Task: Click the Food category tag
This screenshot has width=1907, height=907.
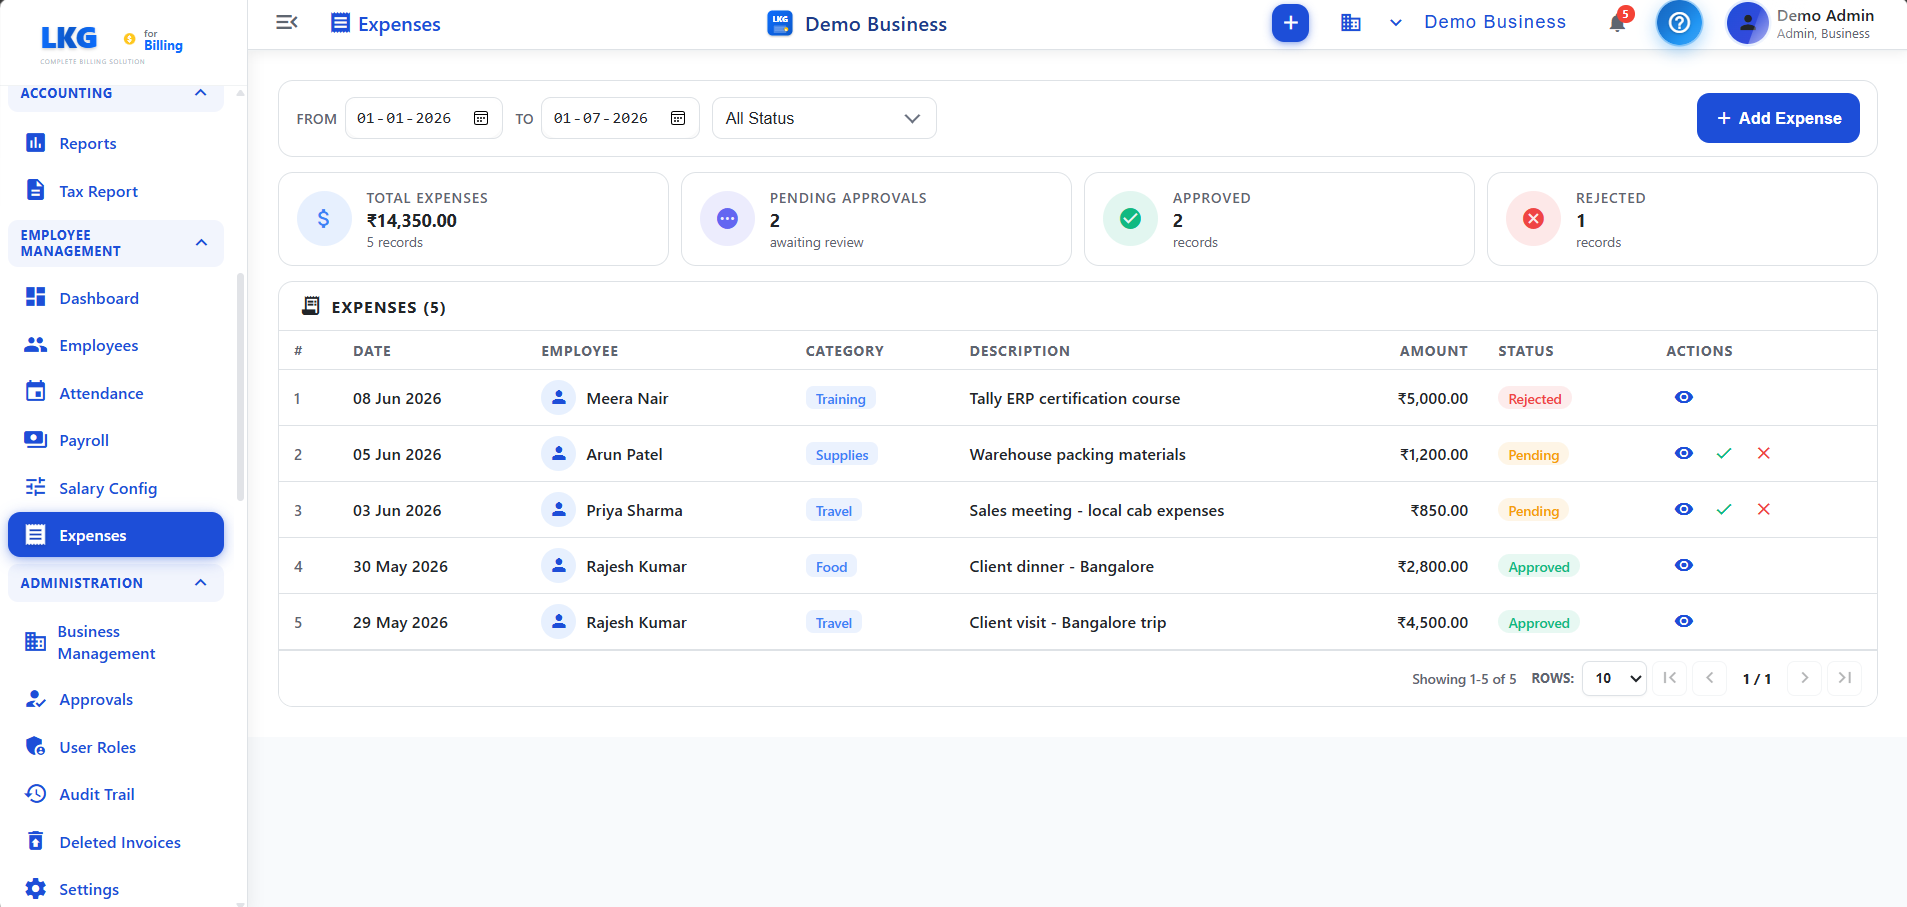Action: pyautogui.click(x=831, y=567)
